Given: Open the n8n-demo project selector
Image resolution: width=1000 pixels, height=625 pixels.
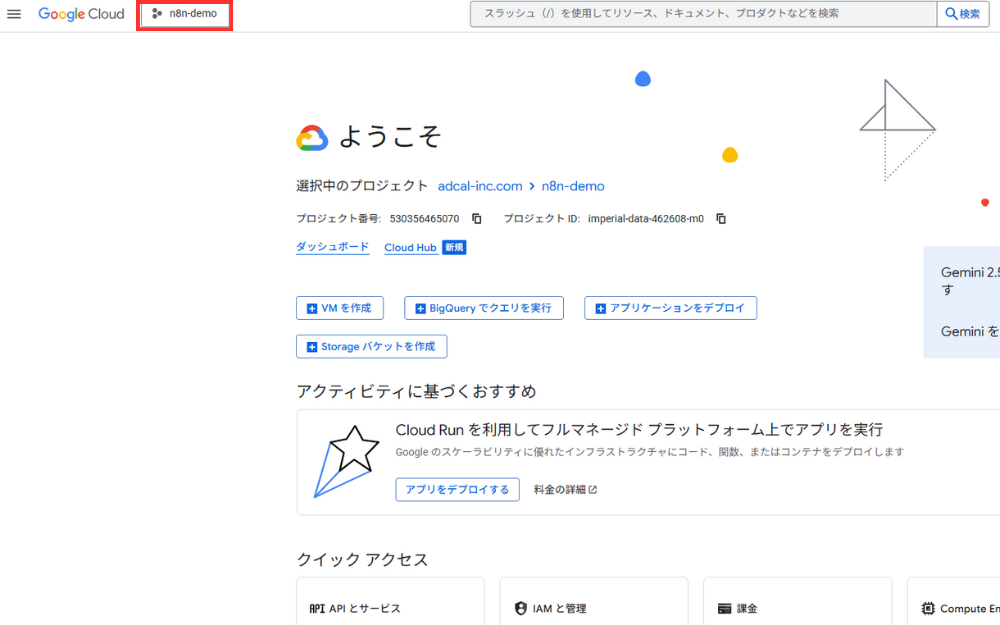Looking at the screenshot, I should (x=184, y=13).
